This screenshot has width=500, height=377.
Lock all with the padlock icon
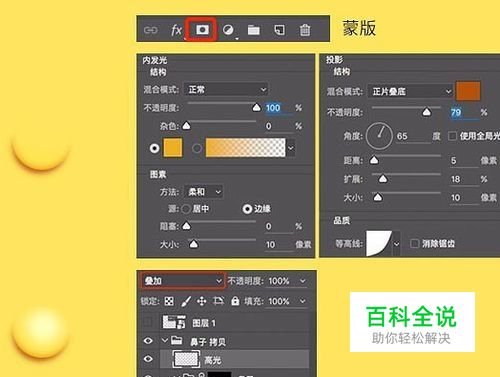(235, 301)
